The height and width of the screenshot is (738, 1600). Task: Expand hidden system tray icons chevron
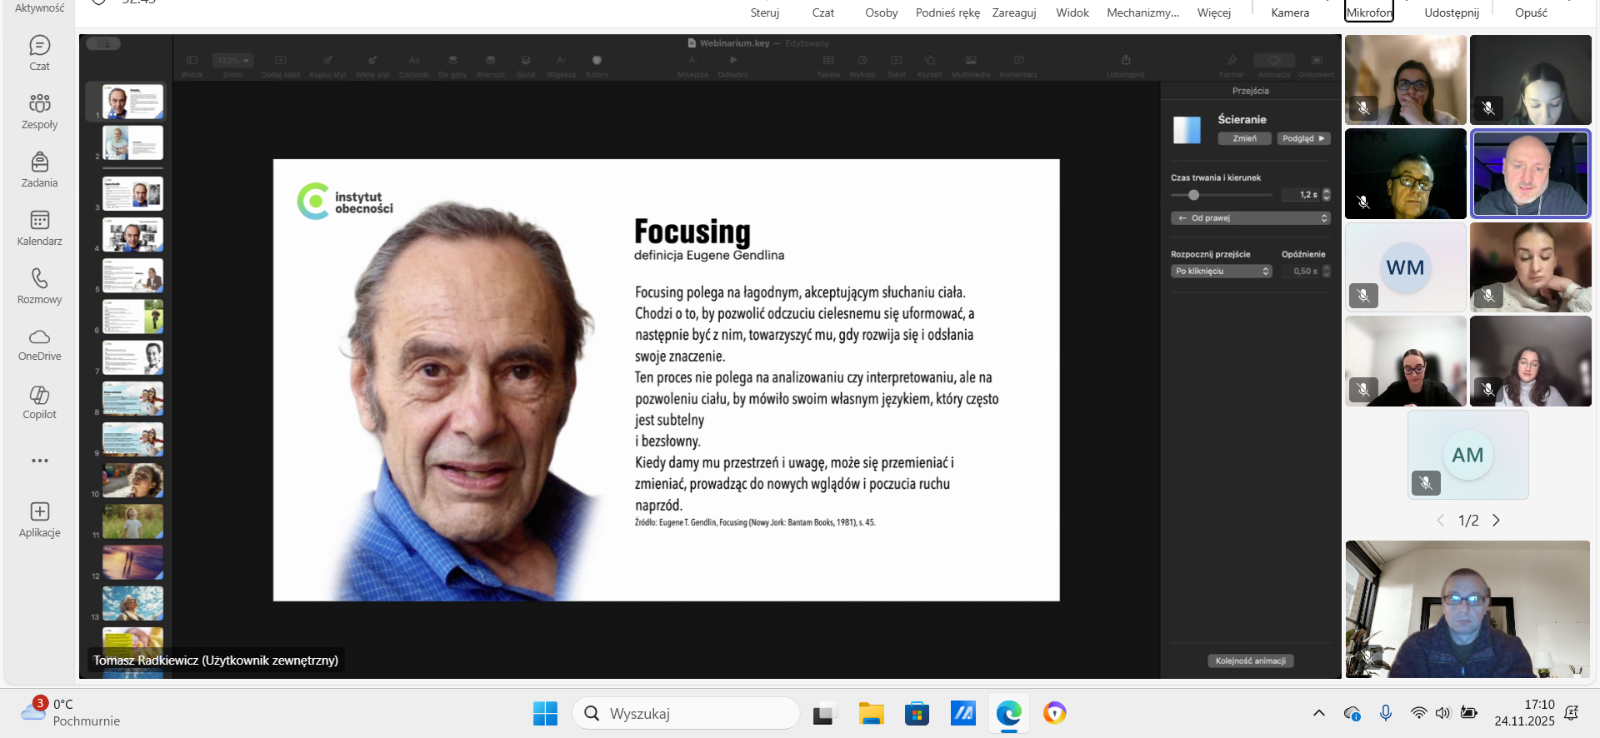click(1319, 713)
